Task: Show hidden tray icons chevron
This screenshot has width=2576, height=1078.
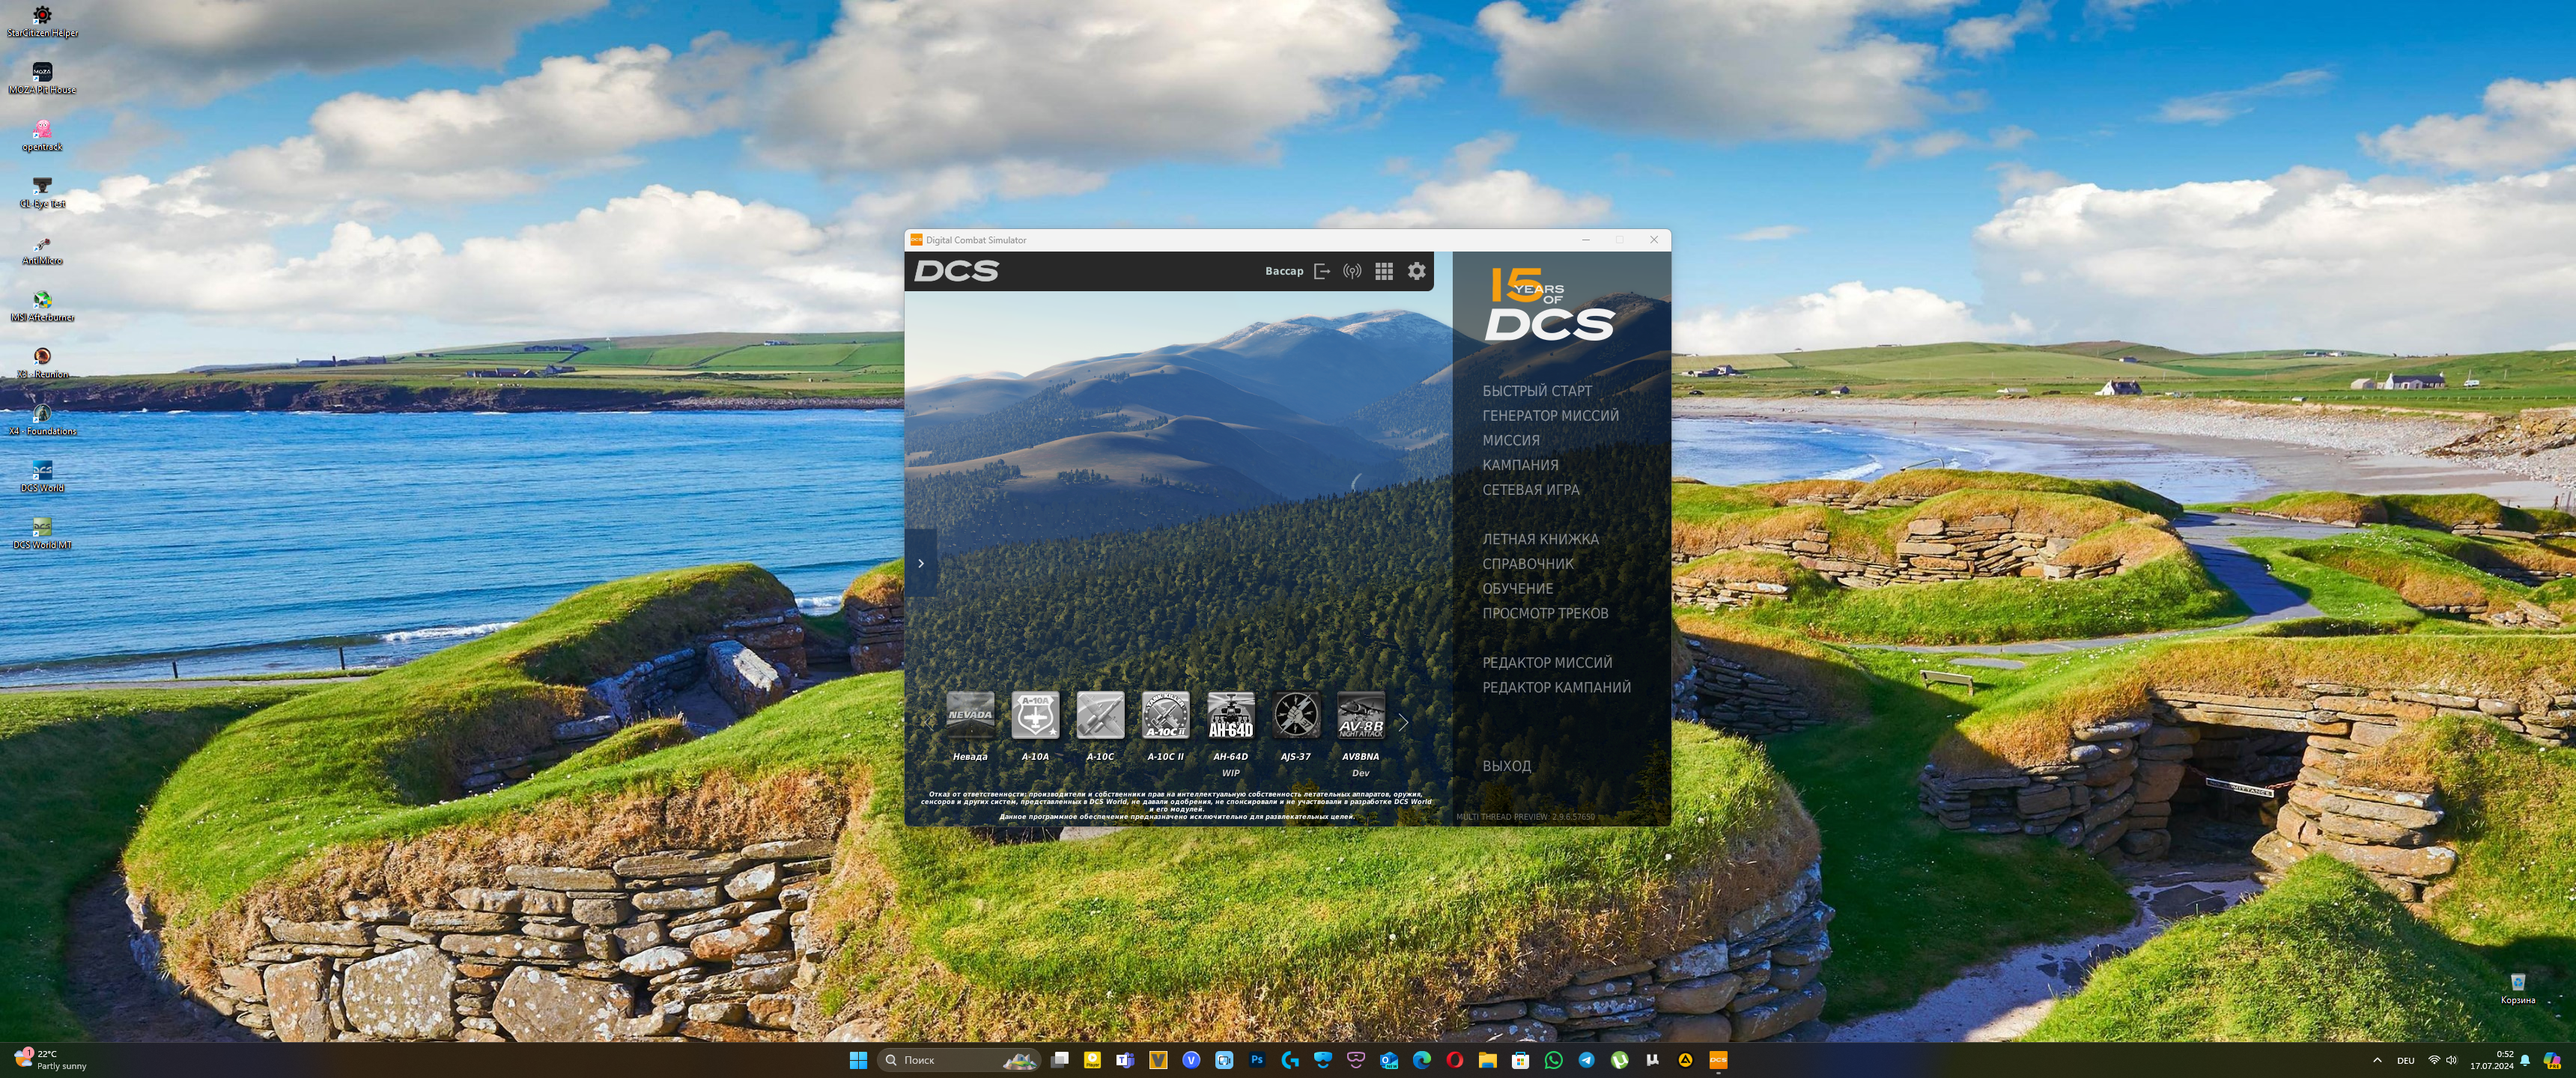Action: pos(2377,1060)
